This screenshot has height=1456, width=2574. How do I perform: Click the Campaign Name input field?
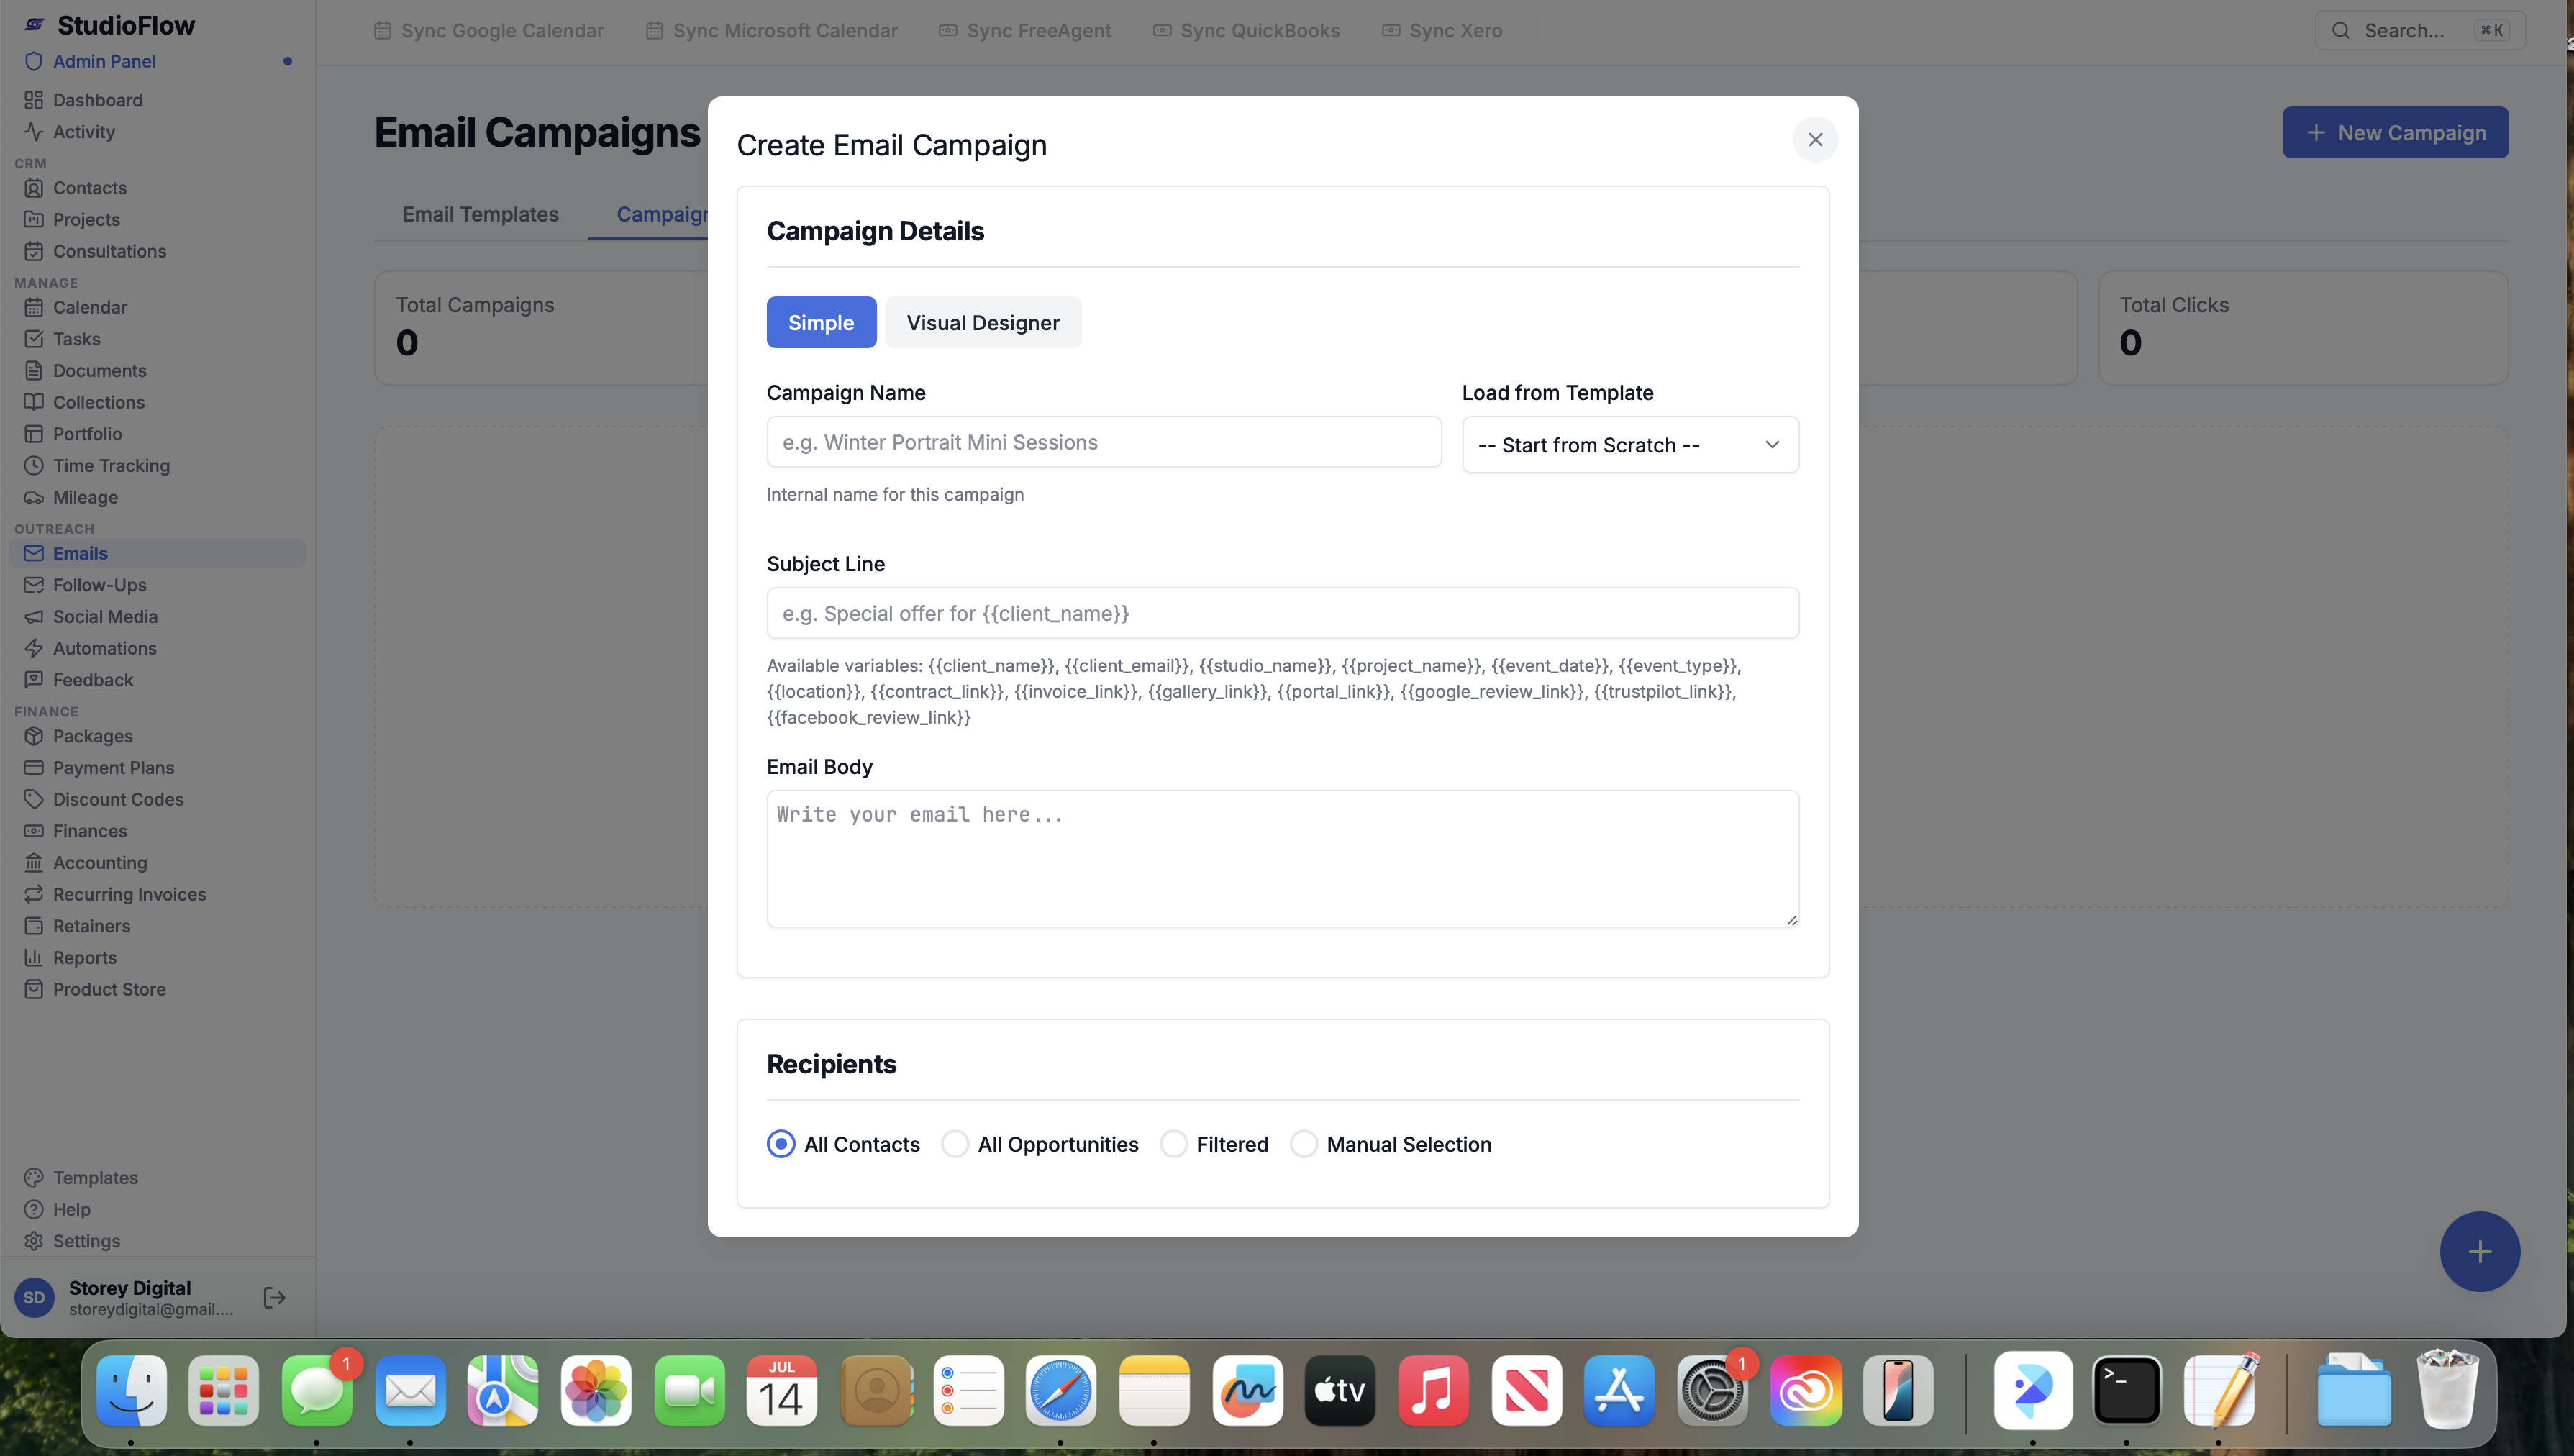tap(1104, 442)
